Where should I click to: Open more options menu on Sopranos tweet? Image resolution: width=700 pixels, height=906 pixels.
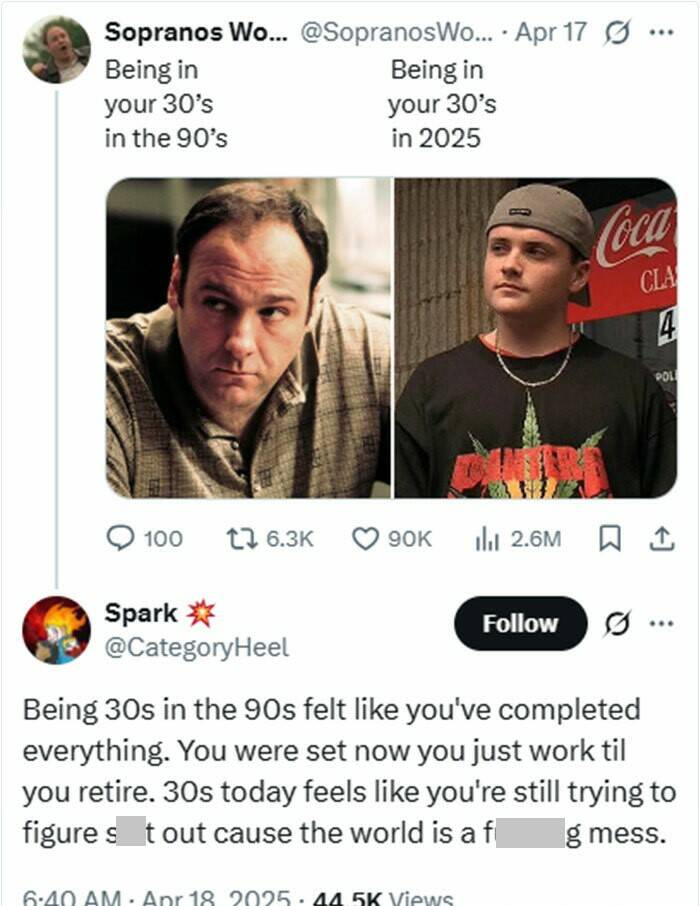coord(661,31)
